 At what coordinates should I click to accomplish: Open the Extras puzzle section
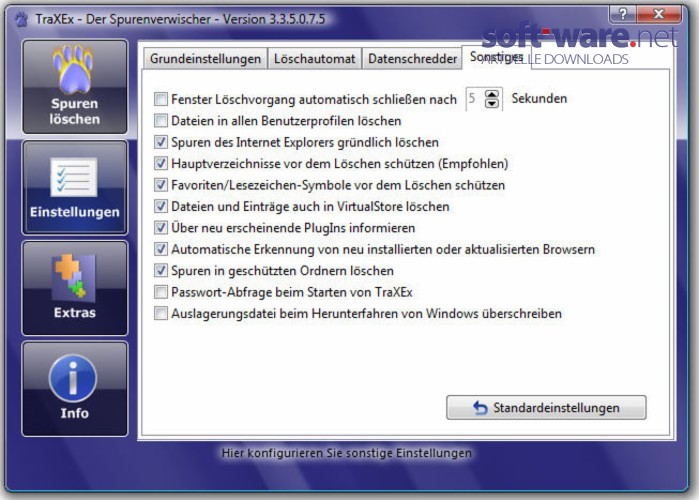75,288
